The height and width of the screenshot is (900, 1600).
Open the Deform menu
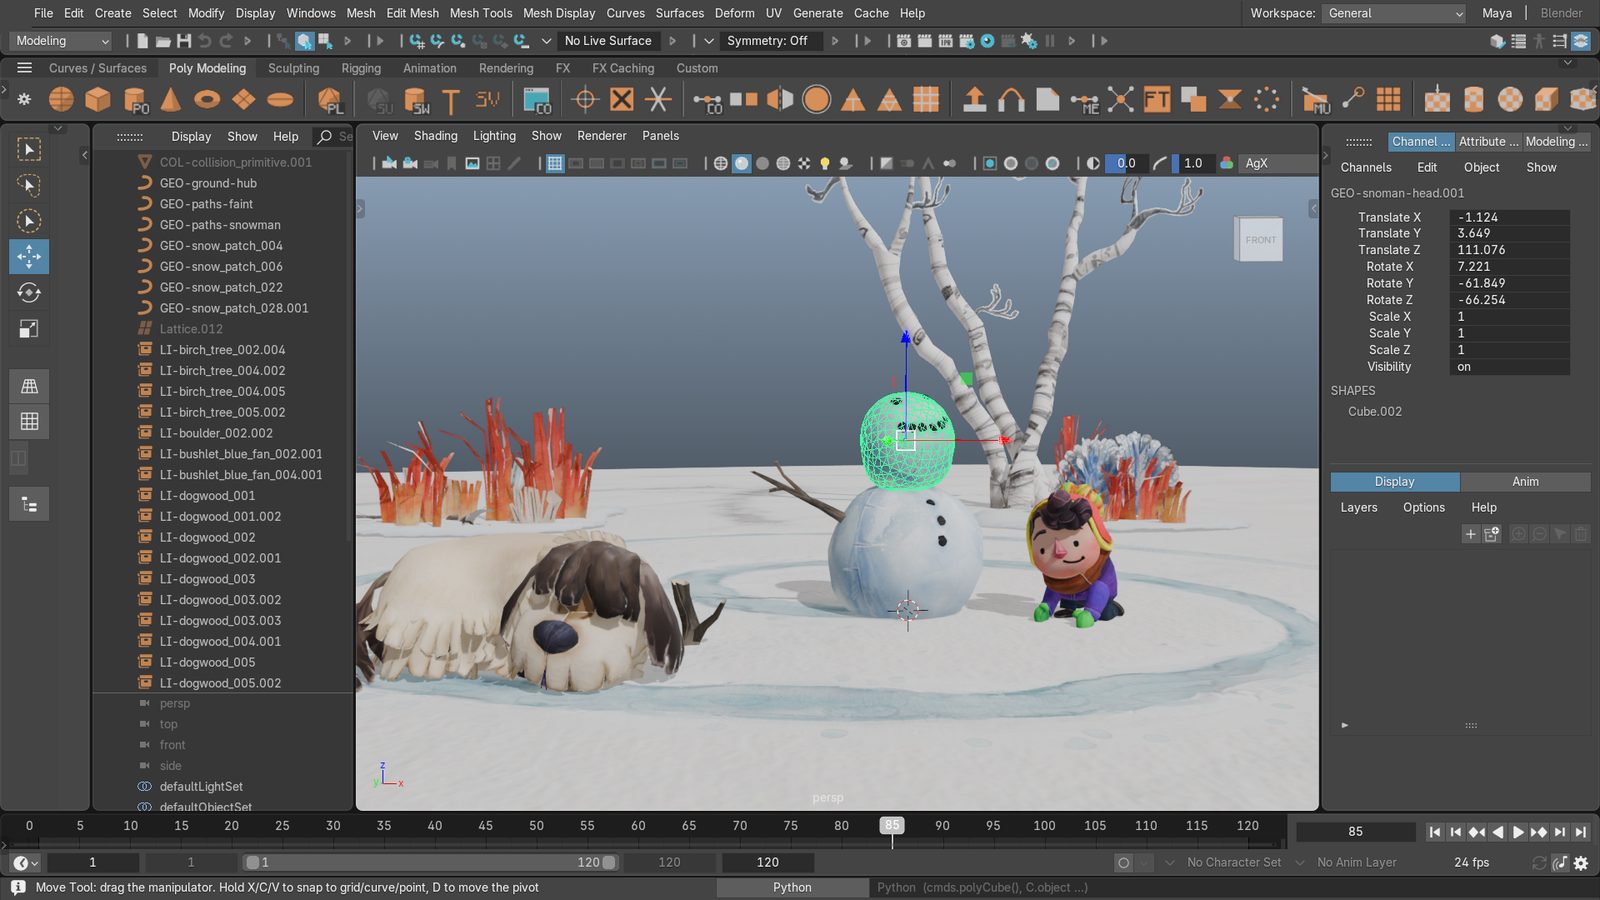tap(734, 13)
